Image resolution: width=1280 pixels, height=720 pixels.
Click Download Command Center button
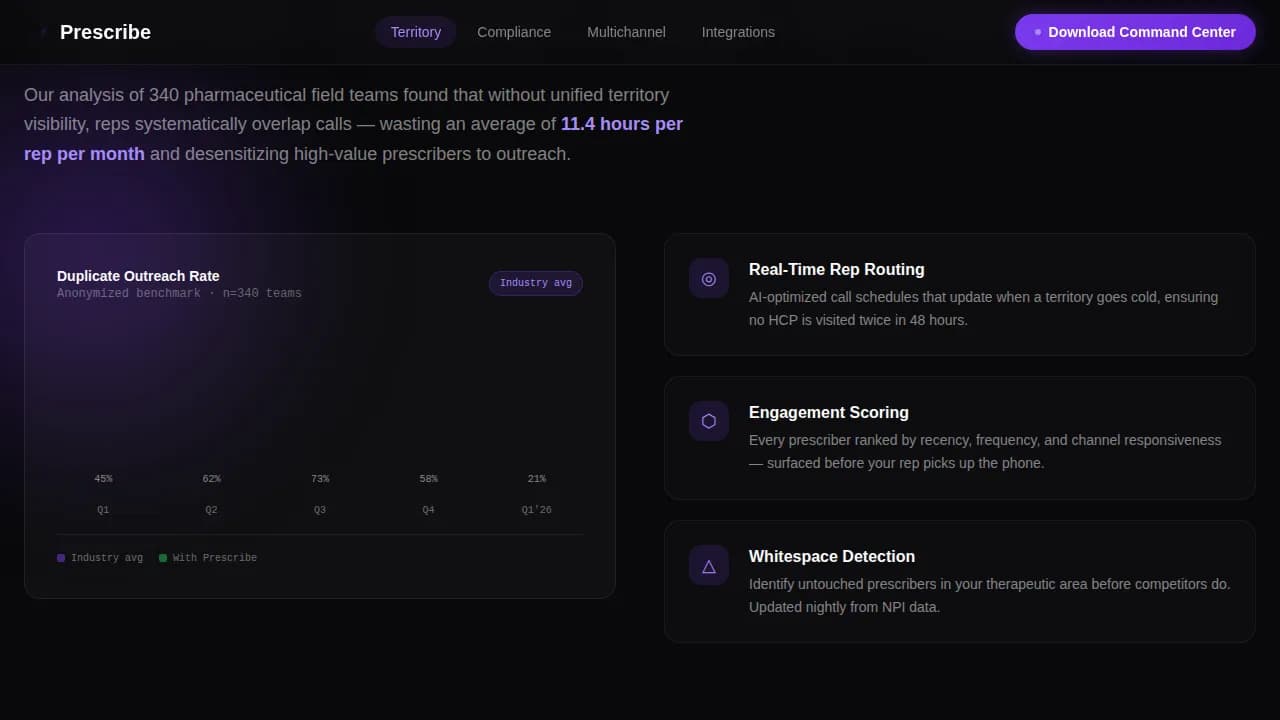click(x=1135, y=32)
